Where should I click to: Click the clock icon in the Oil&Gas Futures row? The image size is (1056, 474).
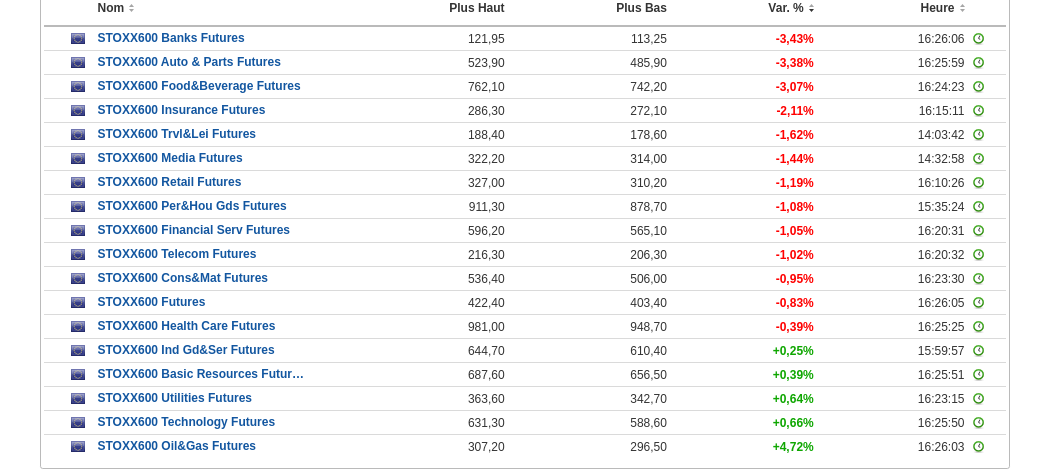[978, 447]
